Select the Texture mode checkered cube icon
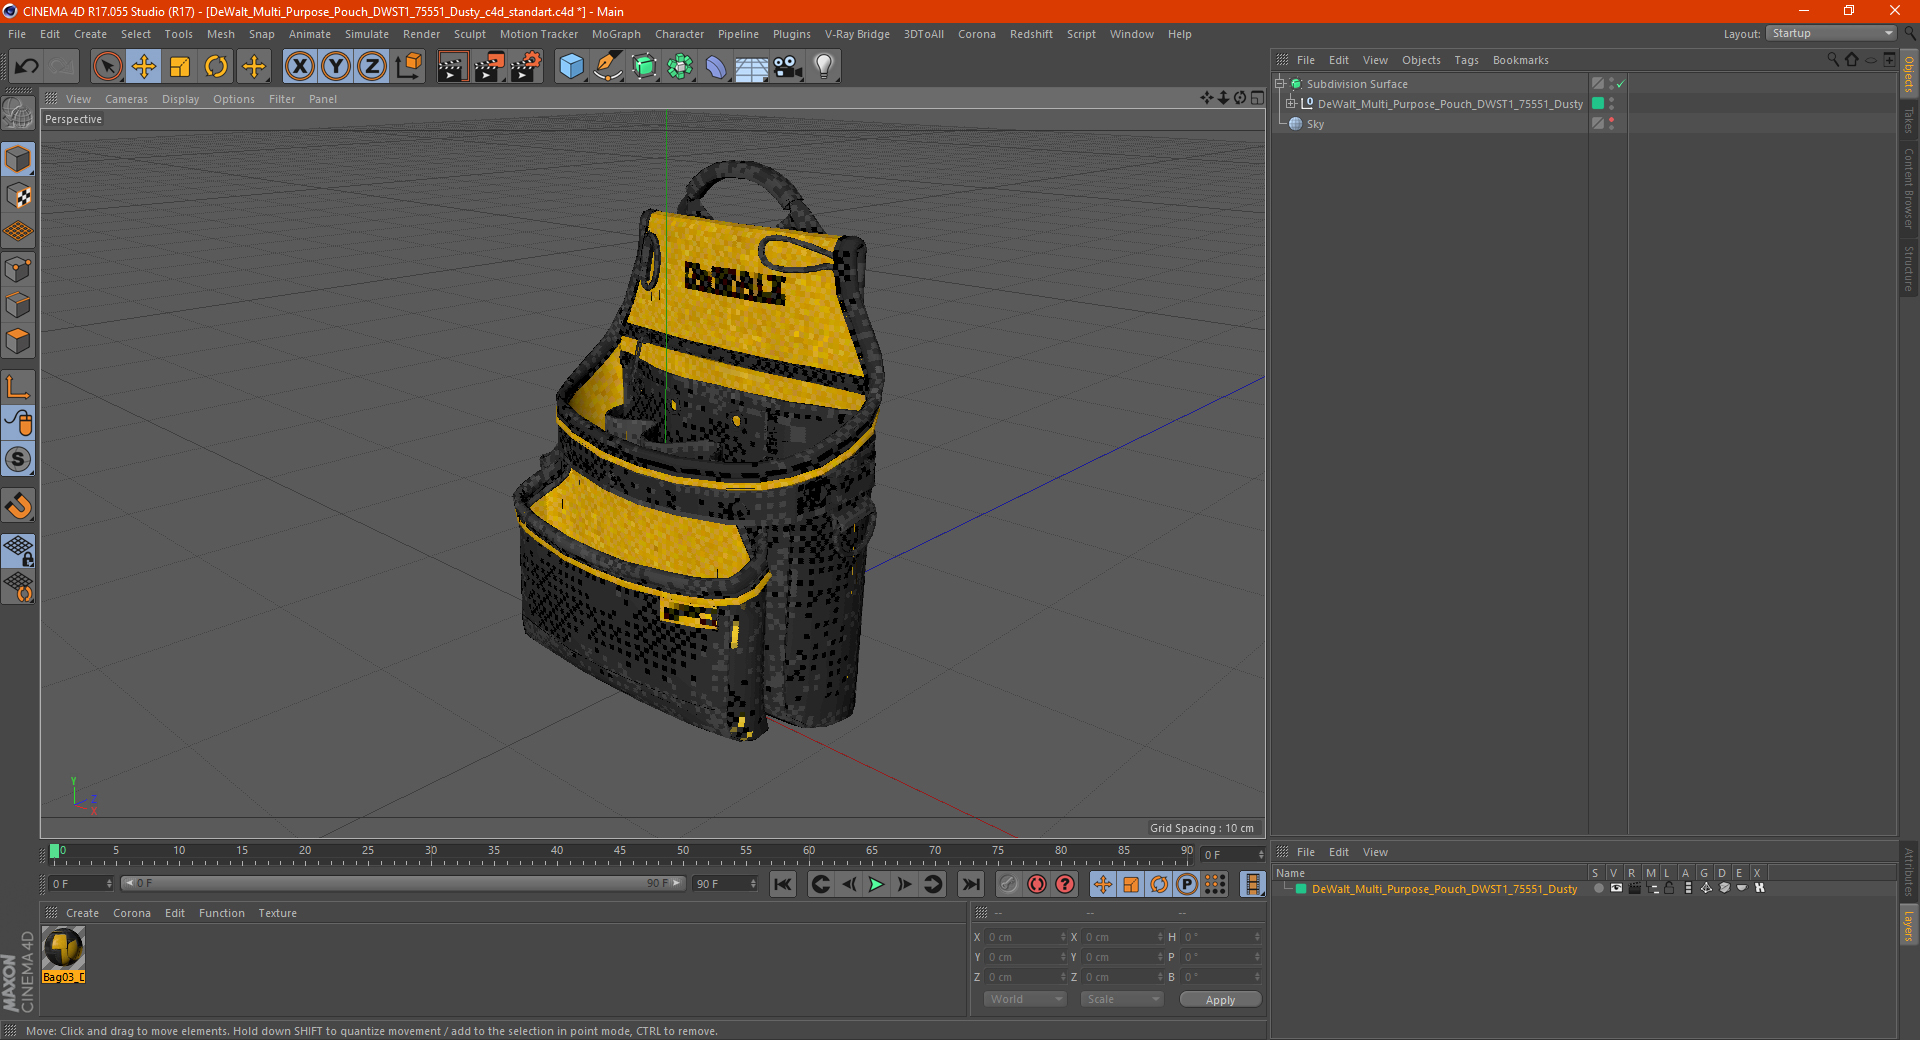Image resolution: width=1920 pixels, height=1040 pixels. (x=18, y=195)
